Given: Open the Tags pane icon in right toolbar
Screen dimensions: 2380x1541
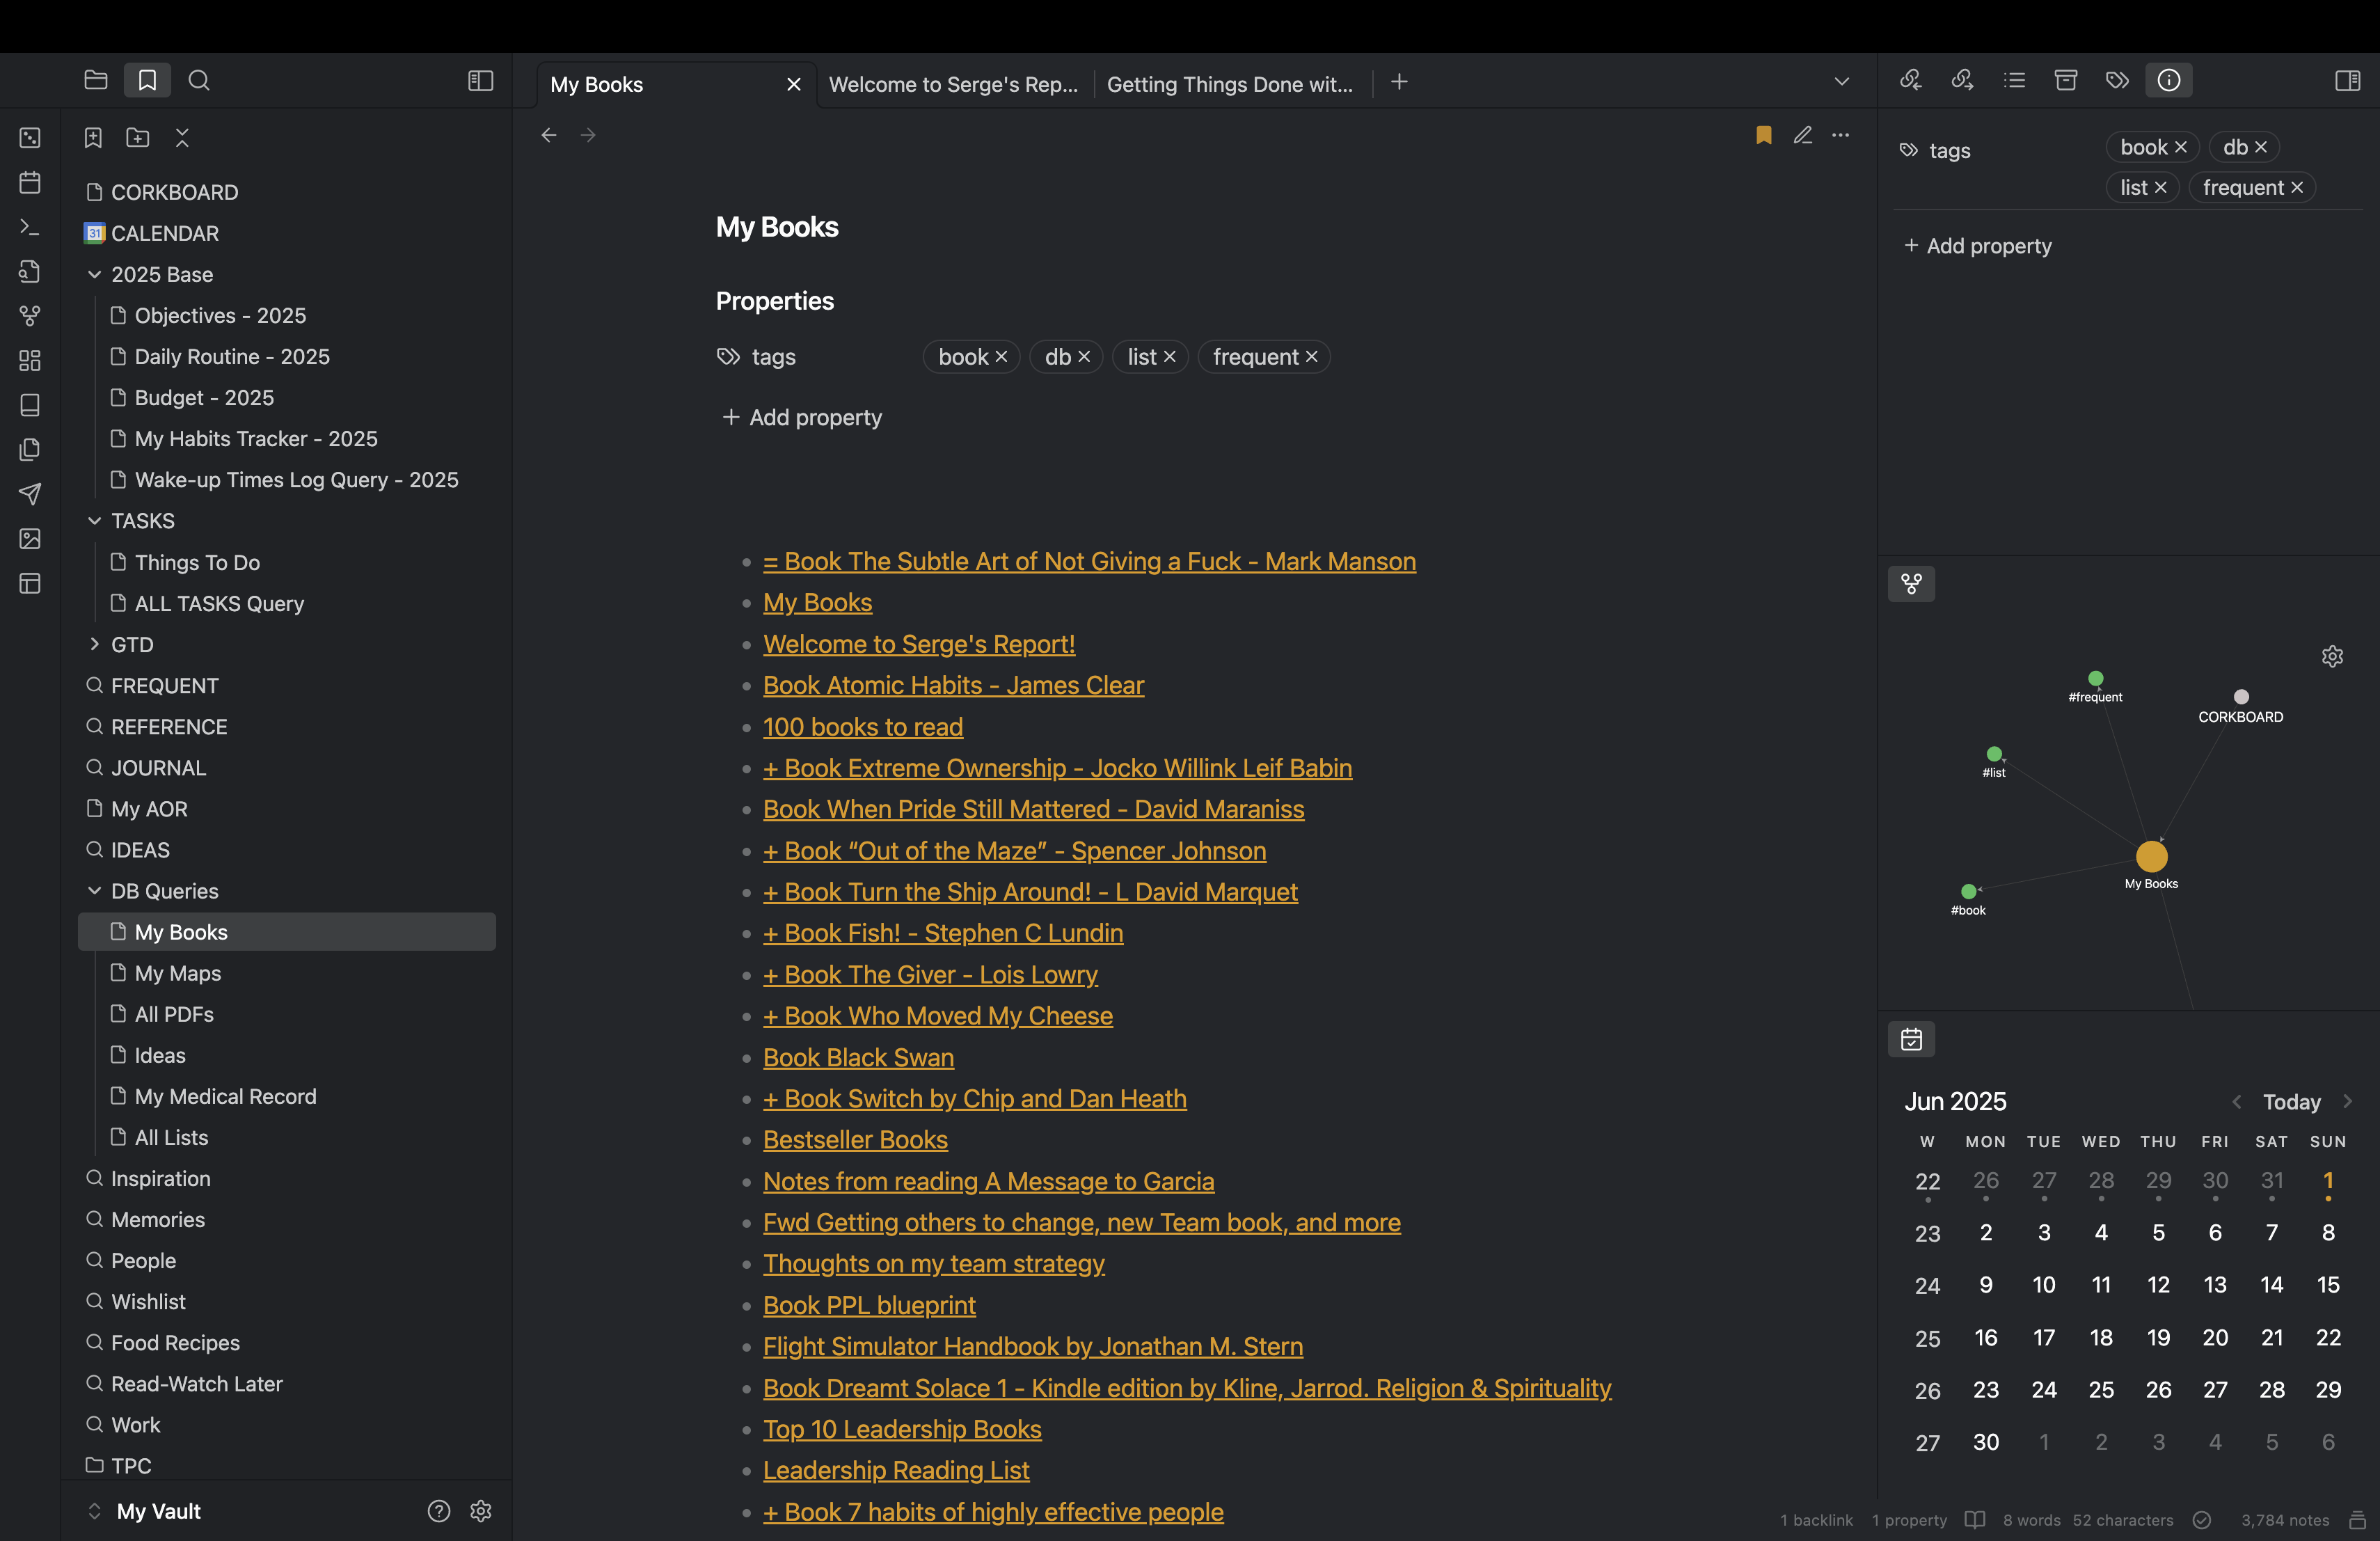Looking at the screenshot, I should click(x=2118, y=80).
